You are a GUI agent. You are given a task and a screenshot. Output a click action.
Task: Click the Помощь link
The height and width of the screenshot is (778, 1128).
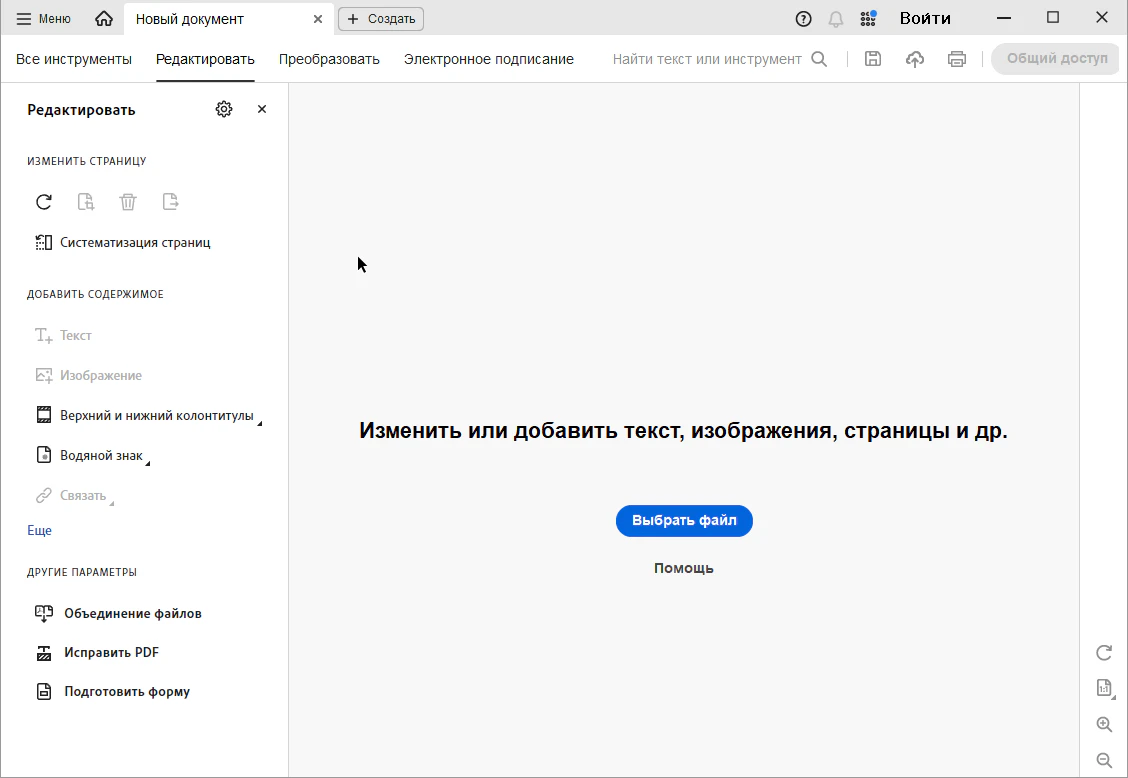coord(684,568)
